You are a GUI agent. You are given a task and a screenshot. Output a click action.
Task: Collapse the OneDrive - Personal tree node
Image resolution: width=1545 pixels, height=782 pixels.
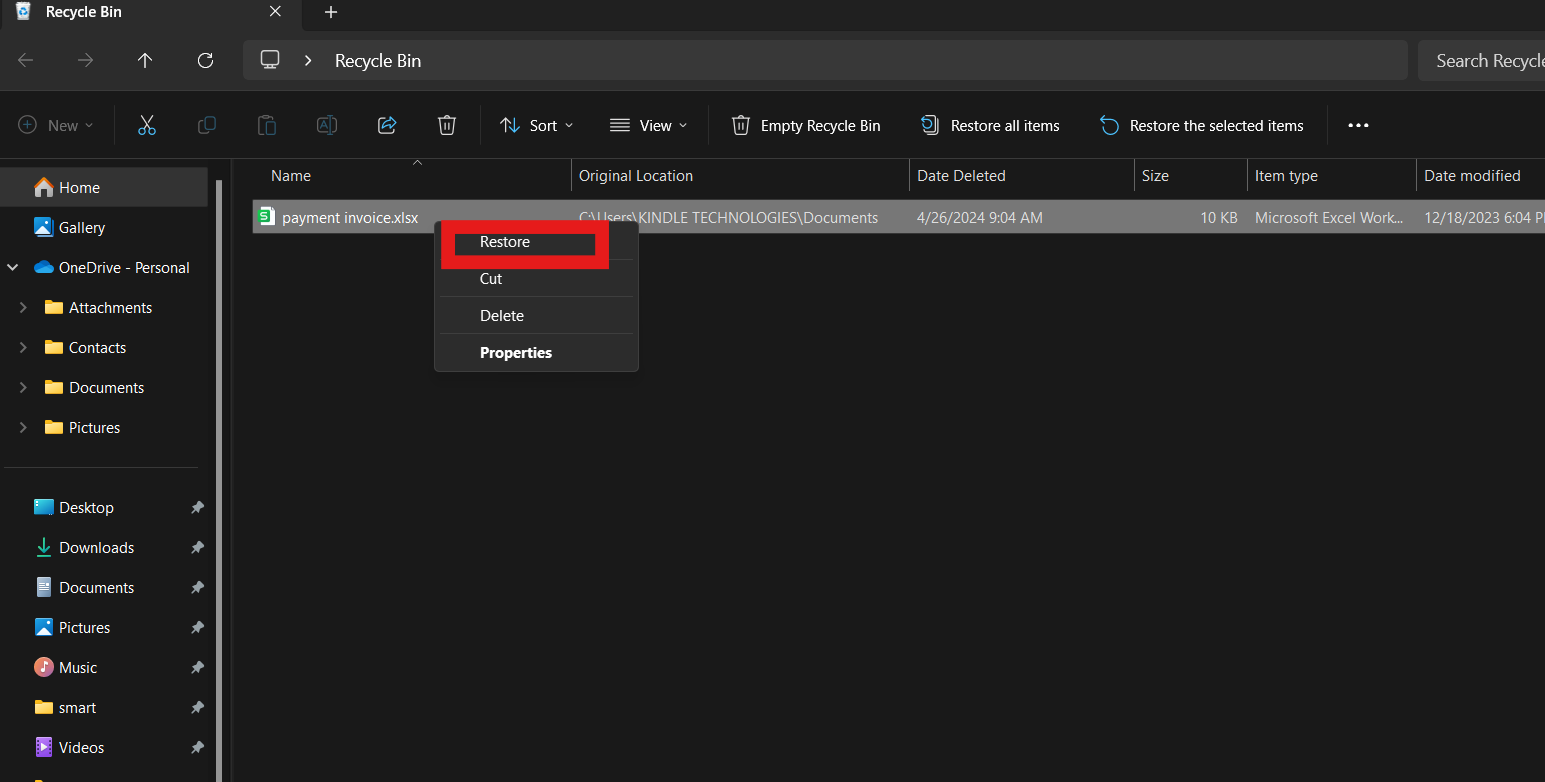point(13,268)
